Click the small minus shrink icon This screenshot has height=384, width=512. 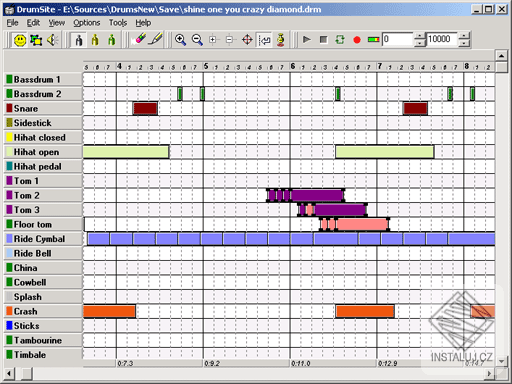pos(230,40)
